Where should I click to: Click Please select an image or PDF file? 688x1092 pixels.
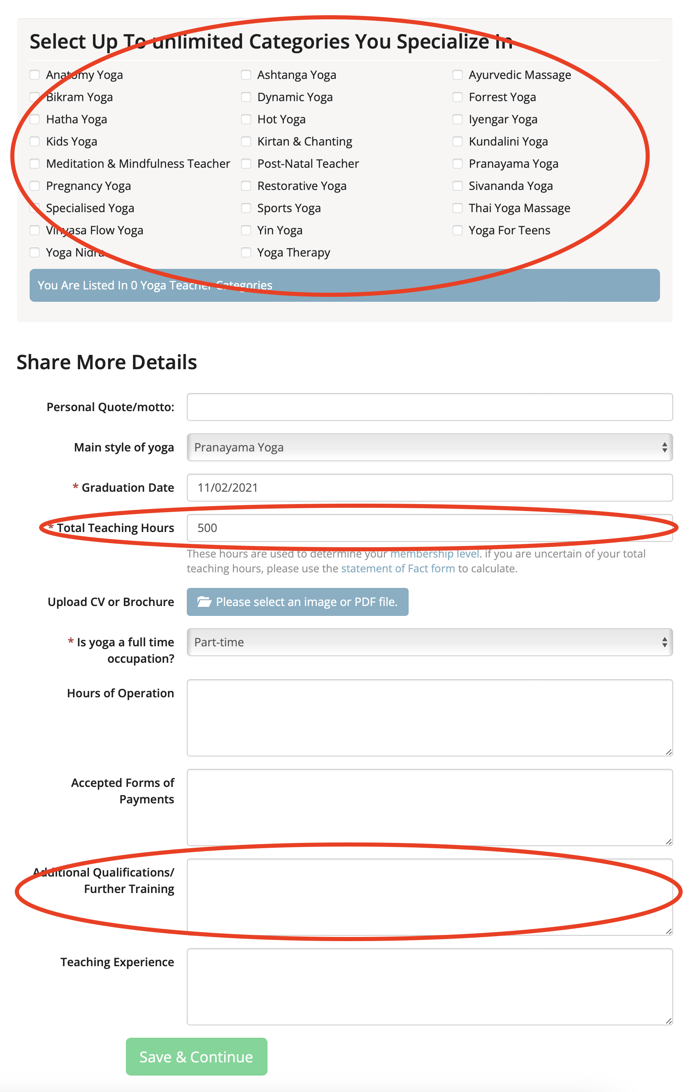click(x=306, y=602)
